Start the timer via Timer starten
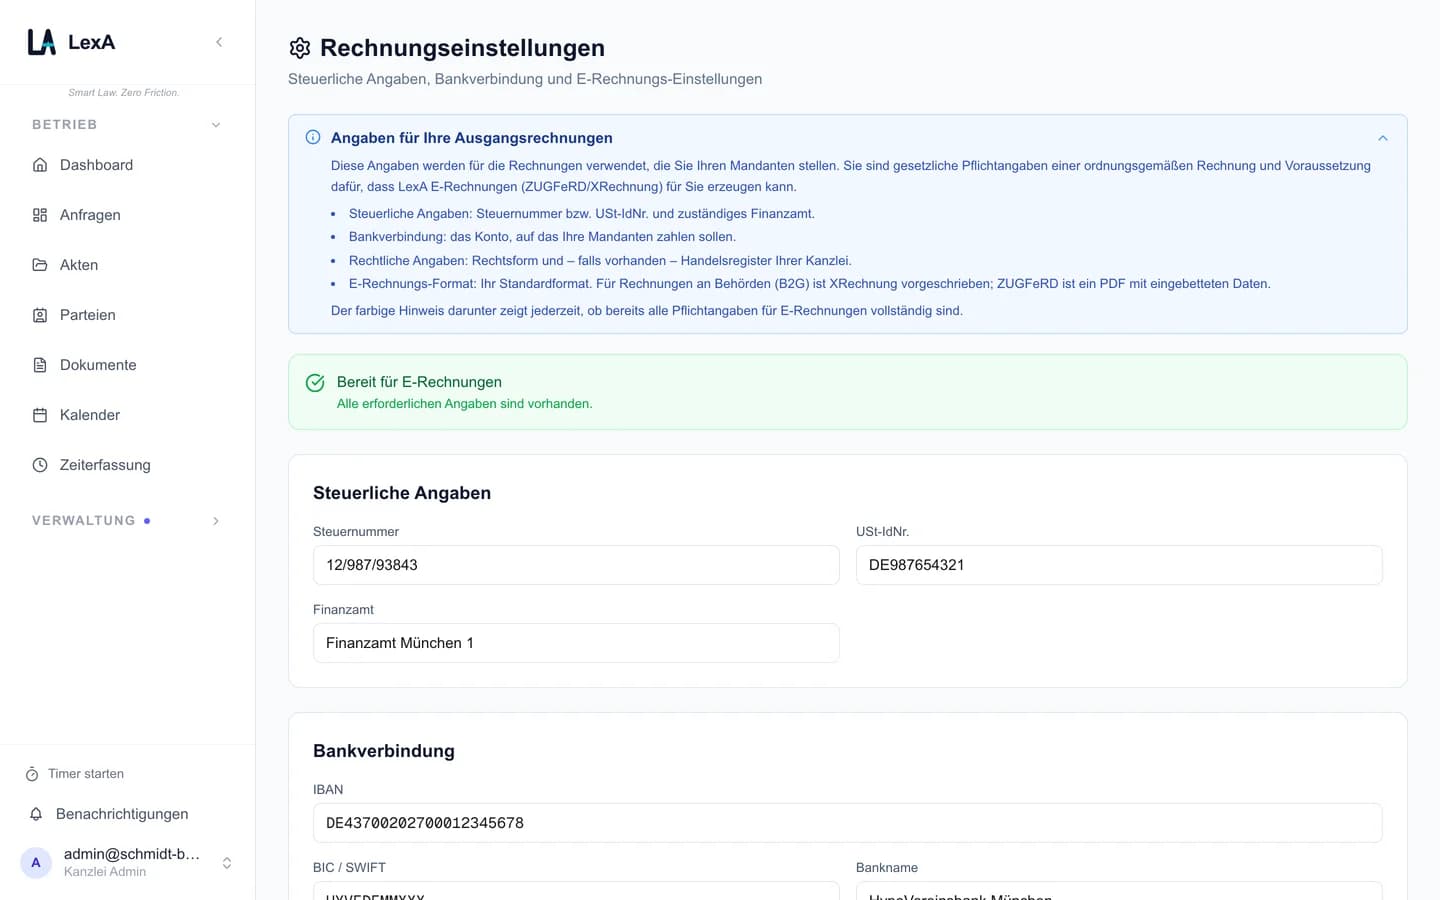The image size is (1440, 900). pyautogui.click(x=86, y=774)
